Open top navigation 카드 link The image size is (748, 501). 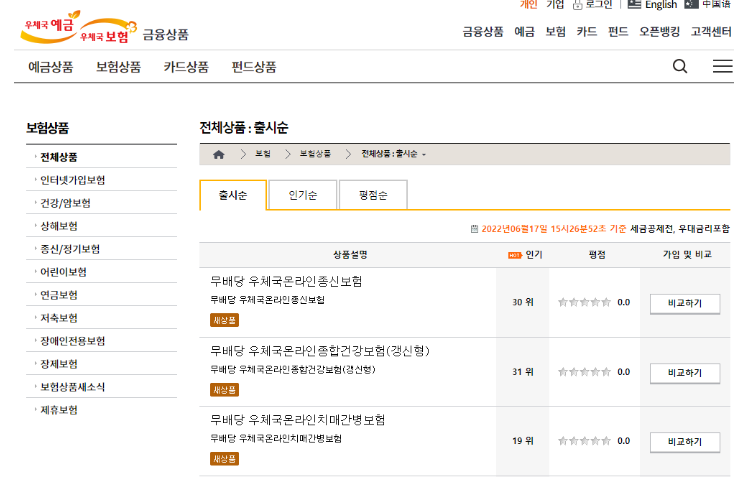[587, 31]
